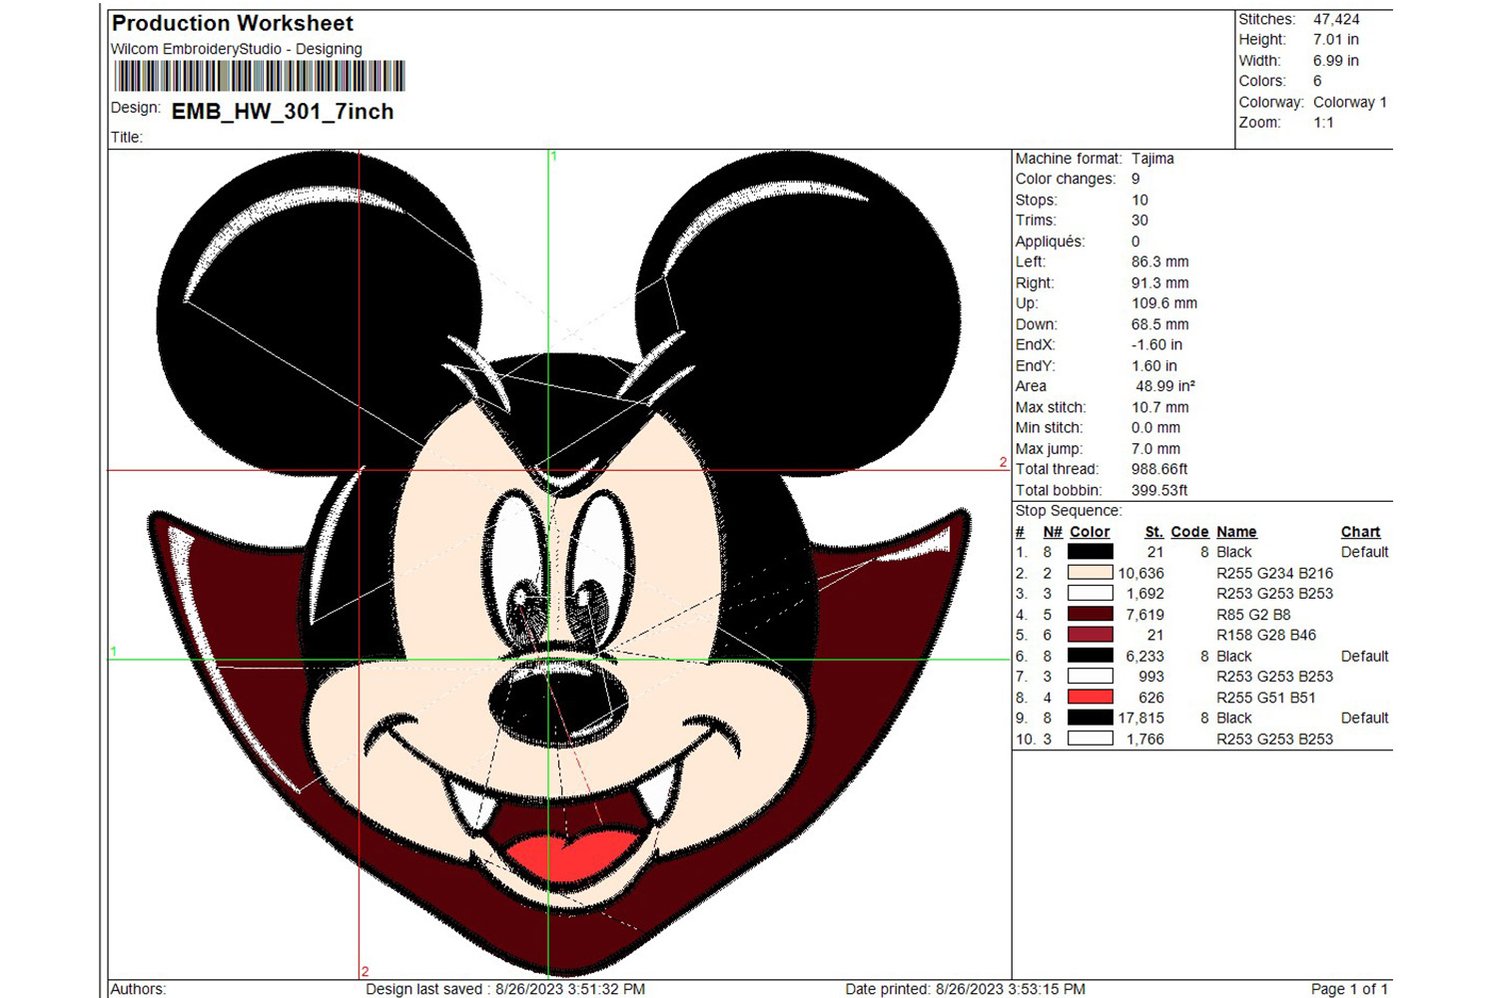This screenshot has width=1500, height=998.
Task: Click the stitch count "7,619"
Action: tap(1145, 614)
